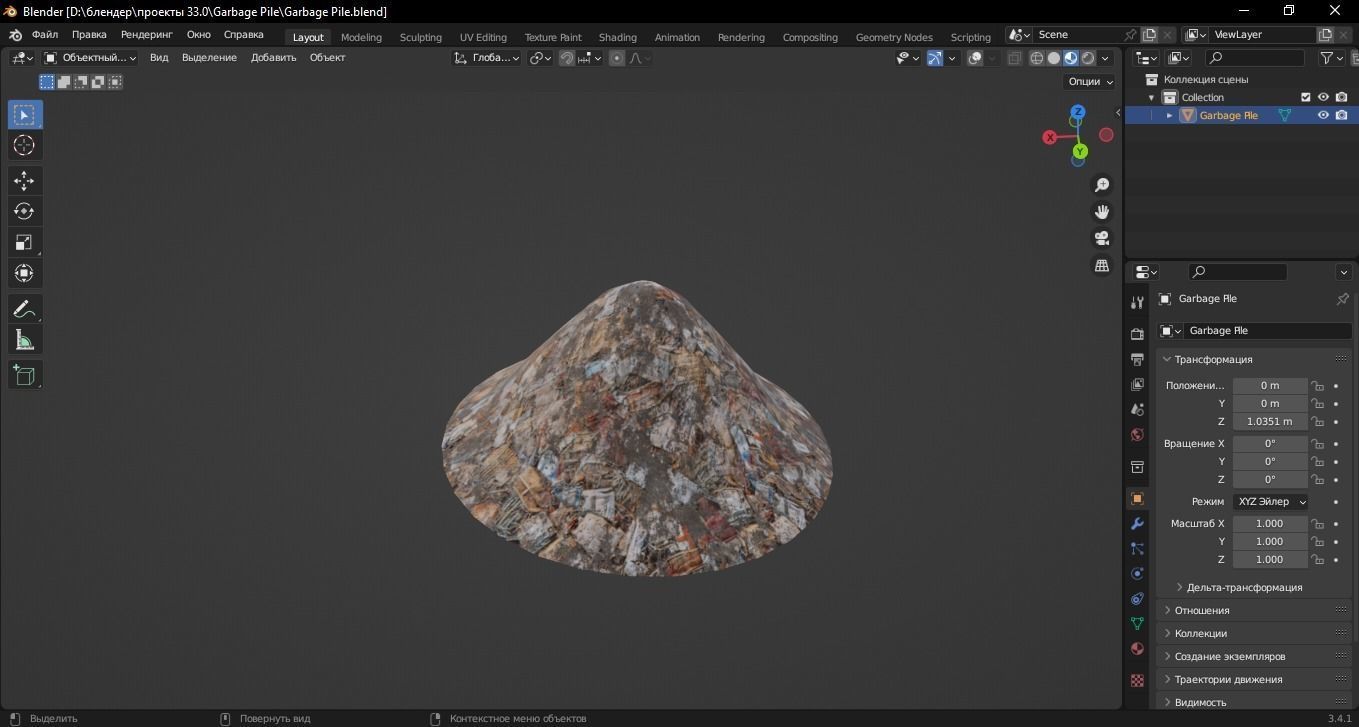Click the viewport zoom magnifier icon
Viewport: 1359px width, 727px height.
(1102, 185)
